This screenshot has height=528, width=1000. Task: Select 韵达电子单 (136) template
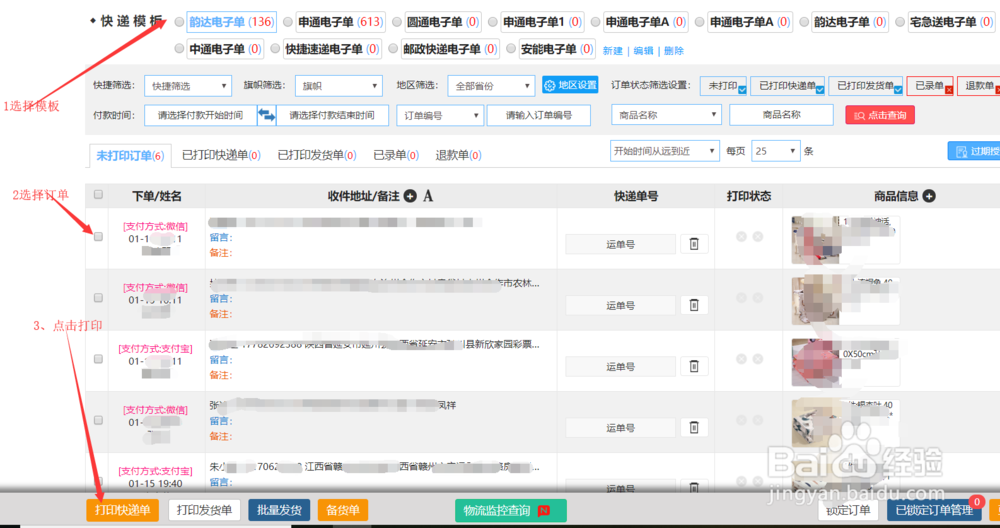(x=179, y=22)
